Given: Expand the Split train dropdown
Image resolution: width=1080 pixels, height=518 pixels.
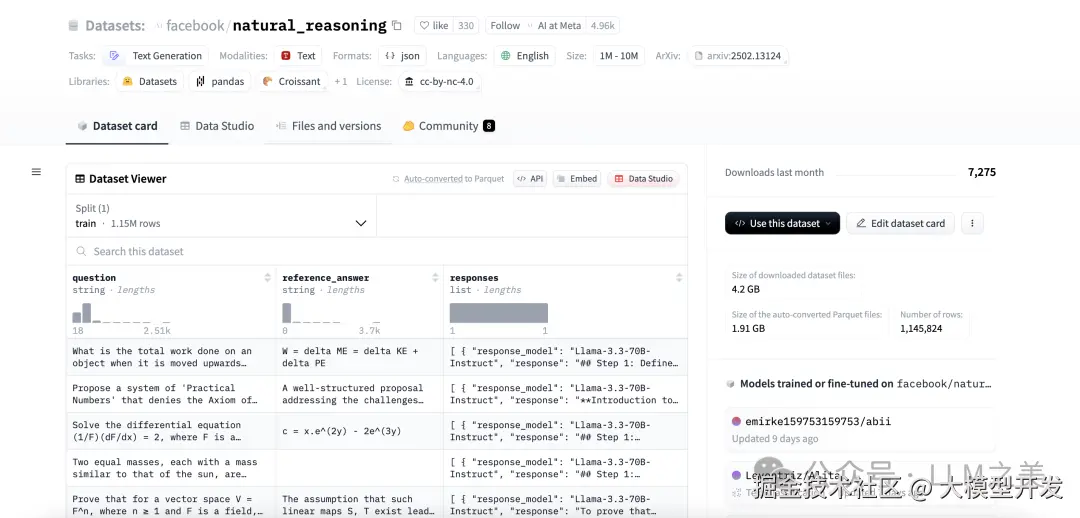Looking at the screenshot, I should (221, 216).
